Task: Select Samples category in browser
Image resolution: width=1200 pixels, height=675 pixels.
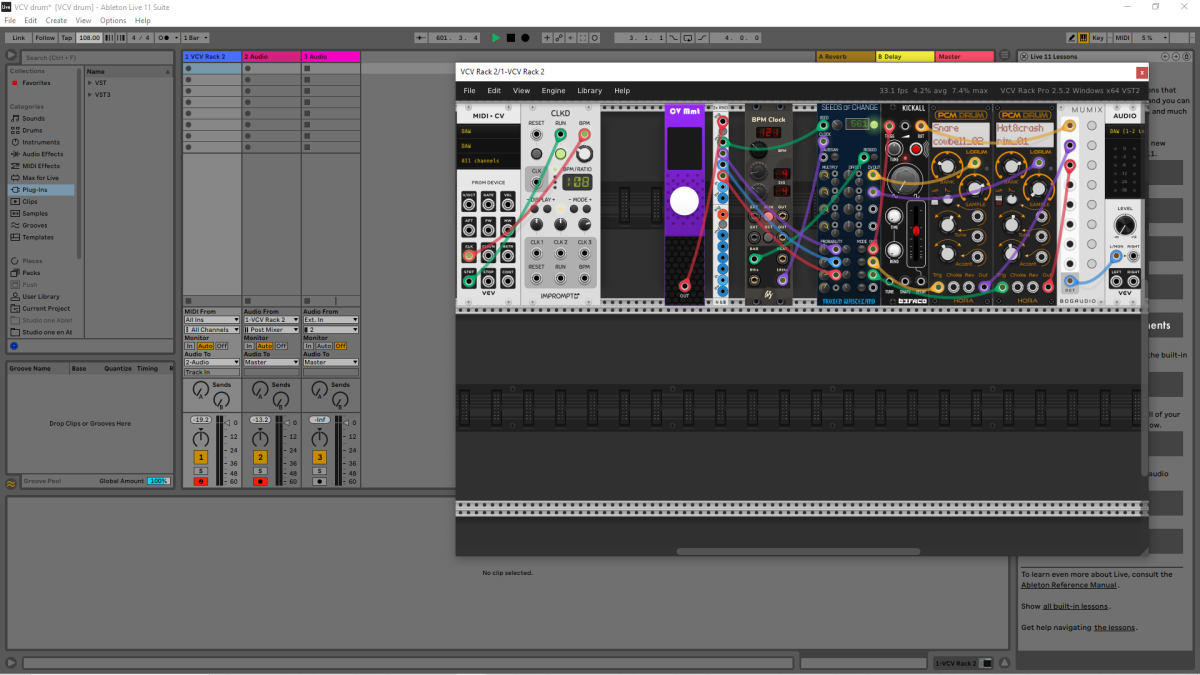Action: click(x=35, y=213)
